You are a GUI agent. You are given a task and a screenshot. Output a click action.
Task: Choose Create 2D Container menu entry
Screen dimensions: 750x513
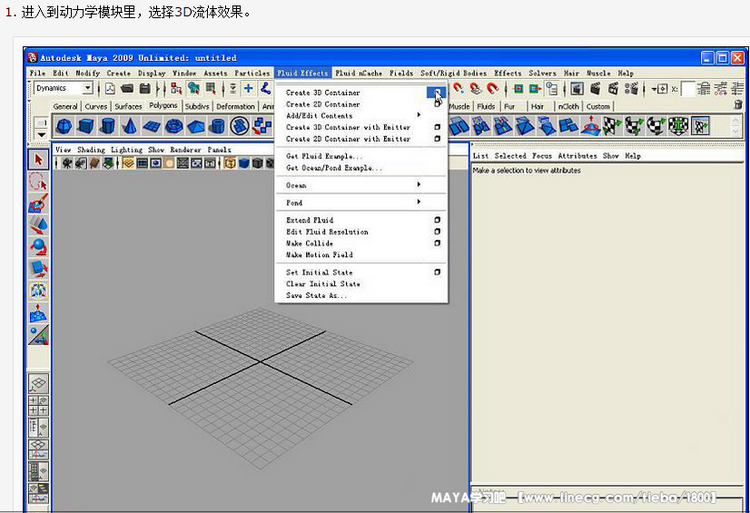(x=323, y=104)
